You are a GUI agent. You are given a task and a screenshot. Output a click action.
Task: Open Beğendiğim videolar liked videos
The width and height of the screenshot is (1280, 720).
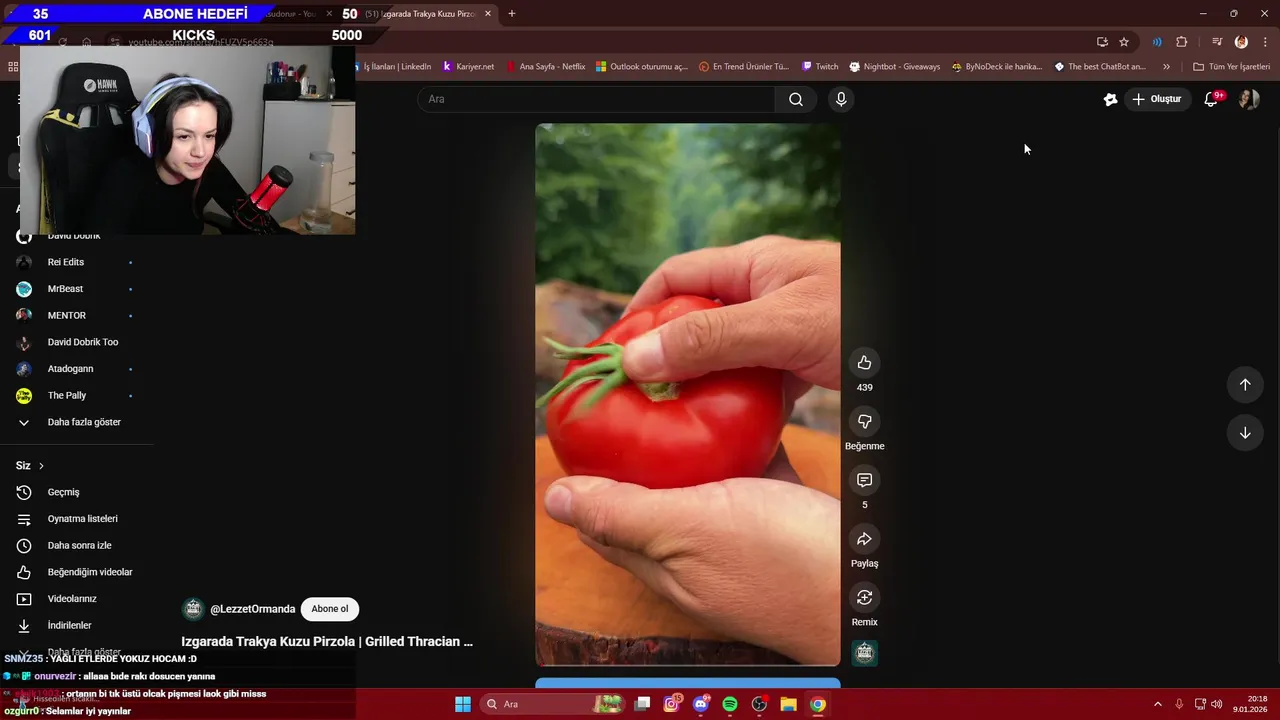tap(90, 572)
